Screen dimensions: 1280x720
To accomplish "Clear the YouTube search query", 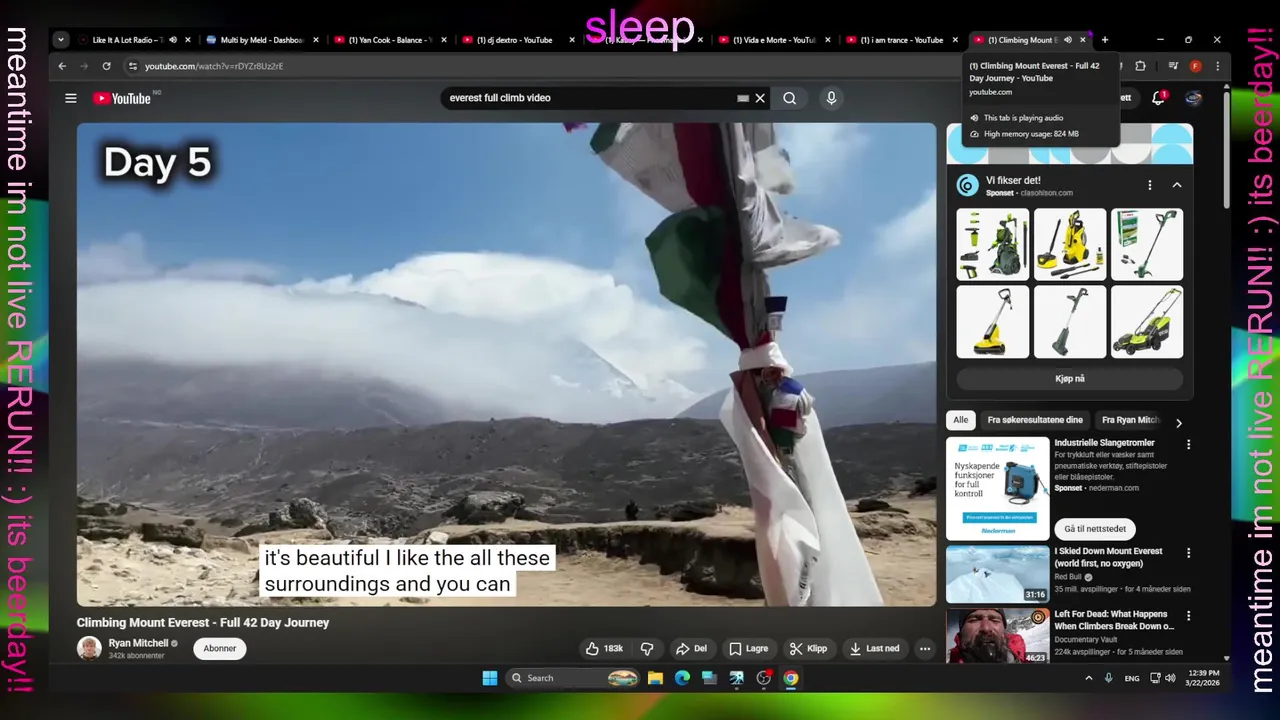I will coord(760,98).
